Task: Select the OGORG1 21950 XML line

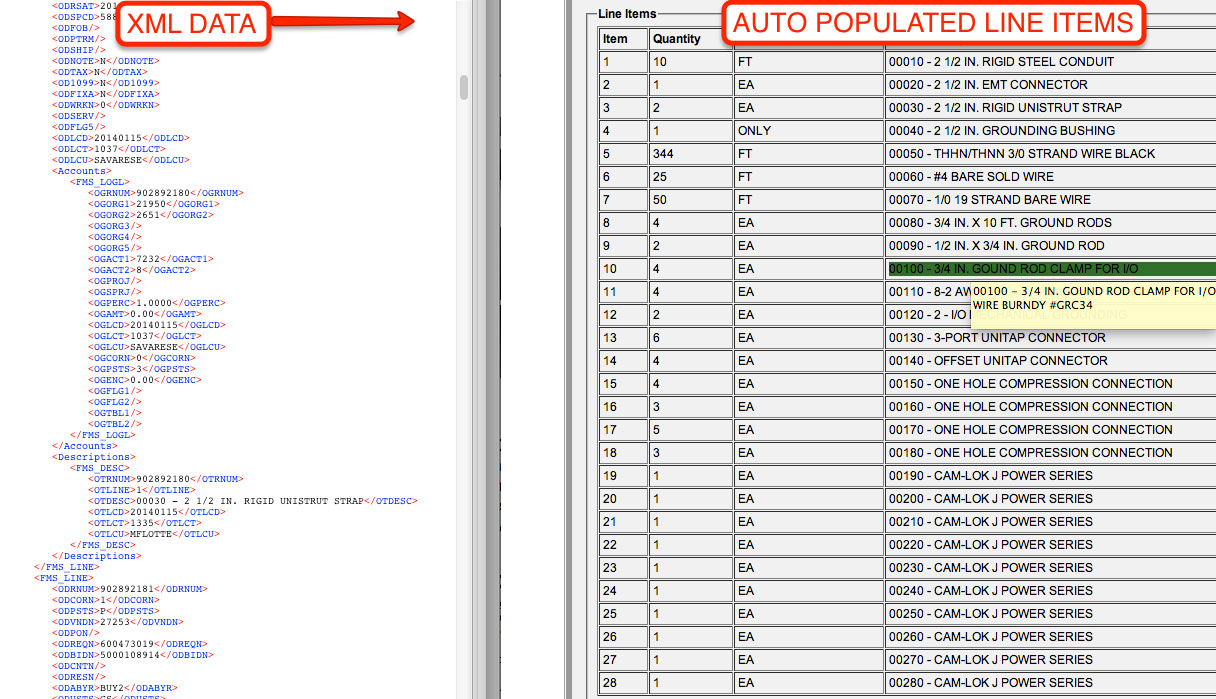Action: 155,204
